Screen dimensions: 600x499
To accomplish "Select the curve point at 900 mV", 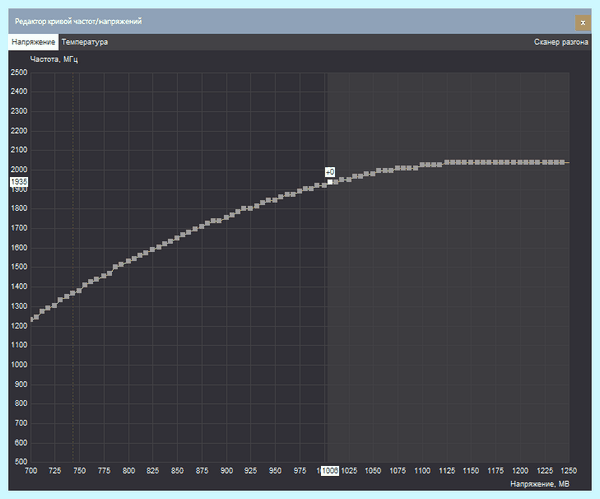I will pos(226,217).
